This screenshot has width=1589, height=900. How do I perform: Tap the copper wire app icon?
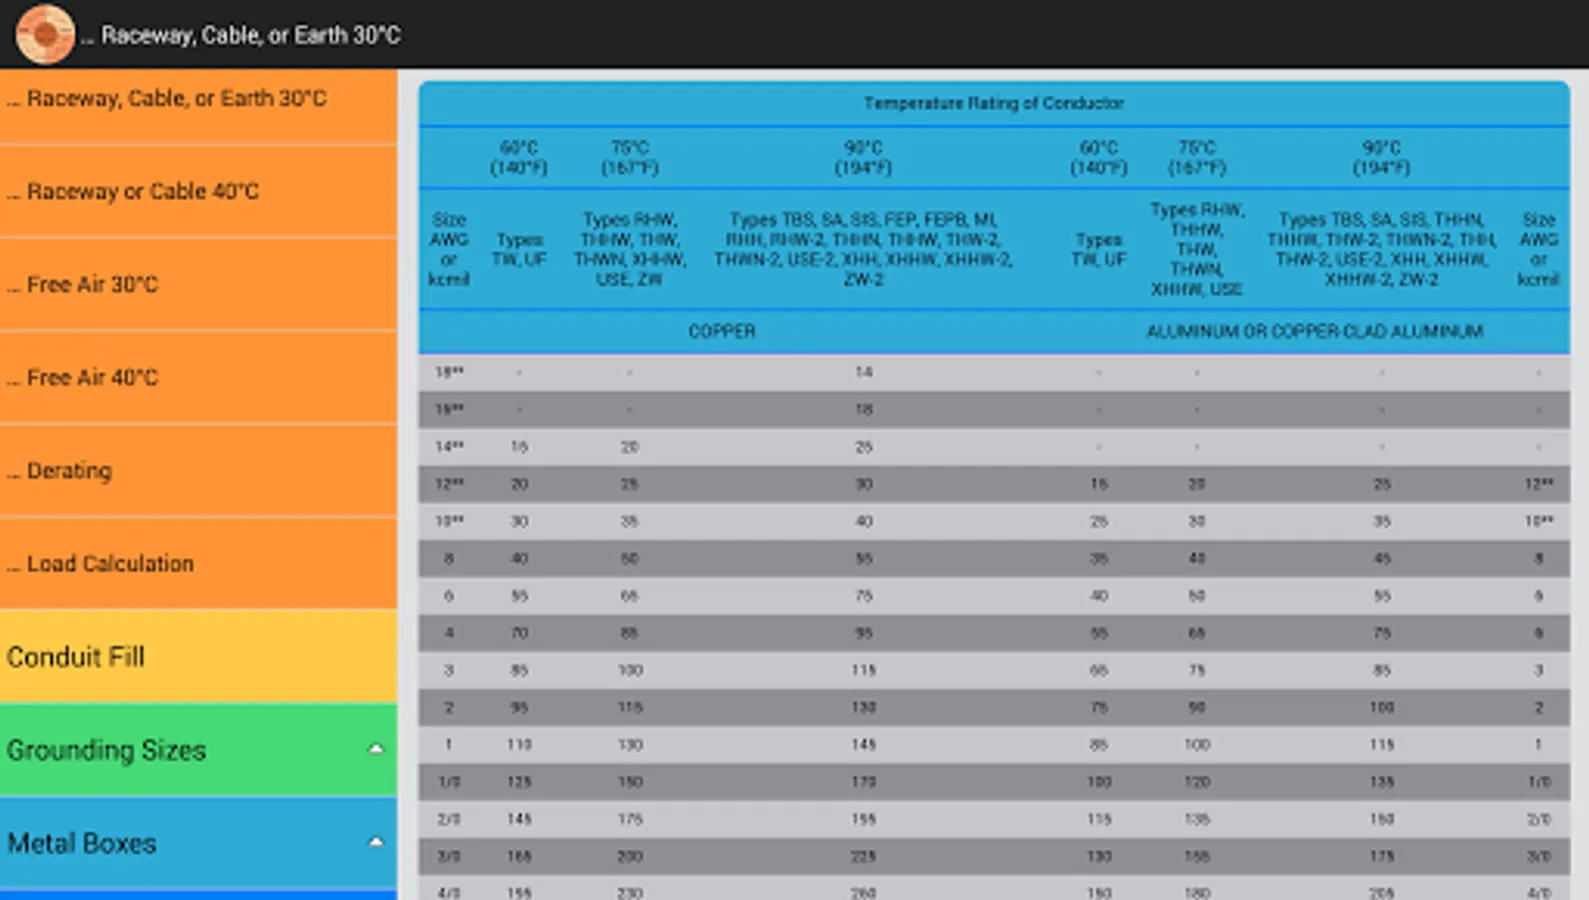click(x=45, y=34)
